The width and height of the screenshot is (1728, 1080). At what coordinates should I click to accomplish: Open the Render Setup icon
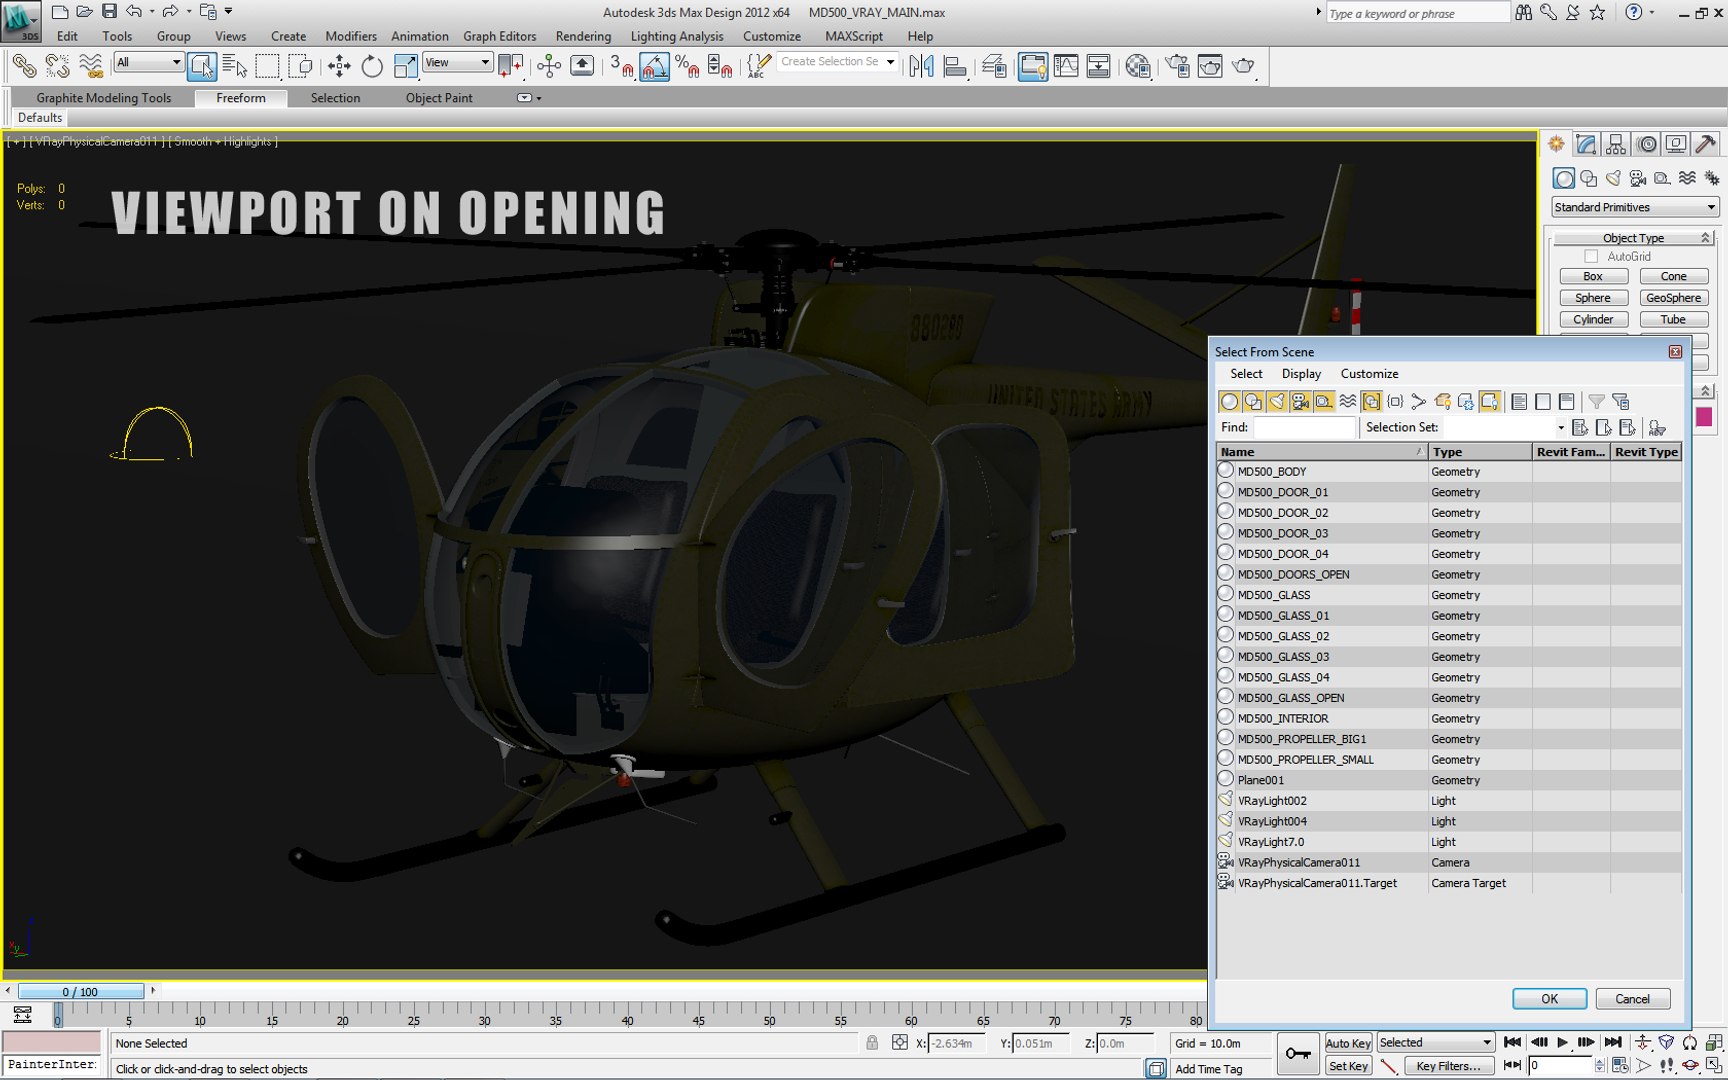[x=1178, y=66]
